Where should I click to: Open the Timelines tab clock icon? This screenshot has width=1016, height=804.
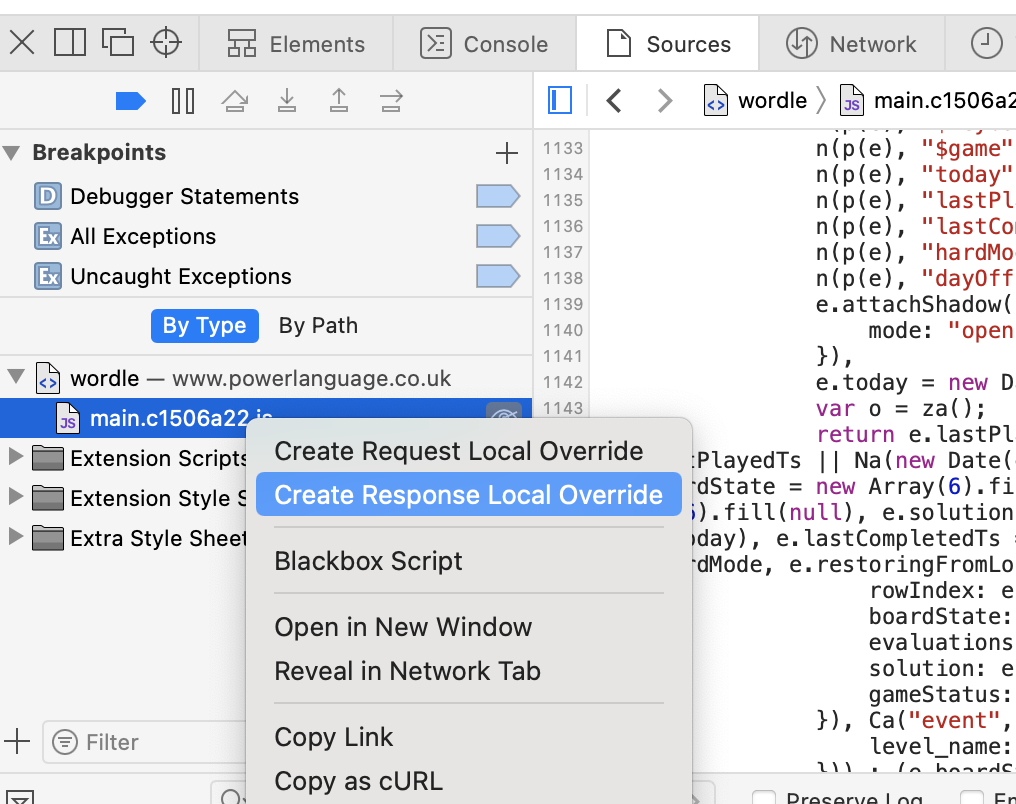pyautogui.click(x=986, y=44)
